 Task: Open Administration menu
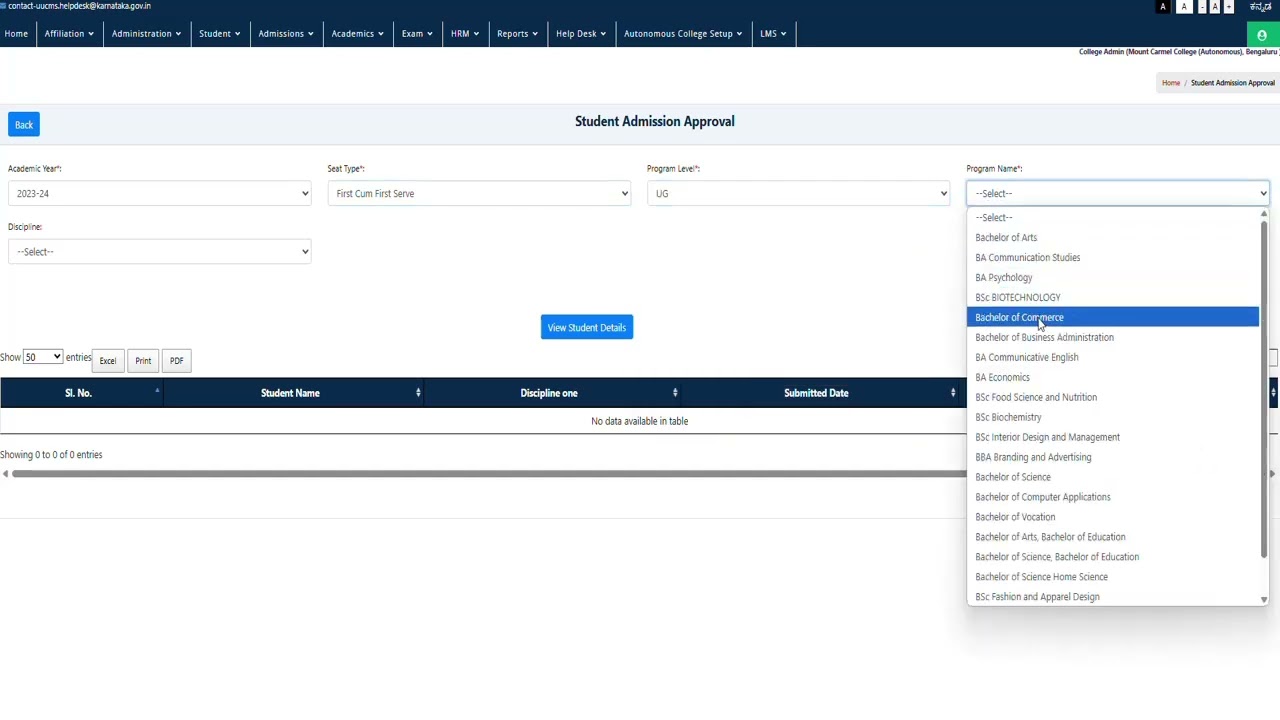pos(146,34)
